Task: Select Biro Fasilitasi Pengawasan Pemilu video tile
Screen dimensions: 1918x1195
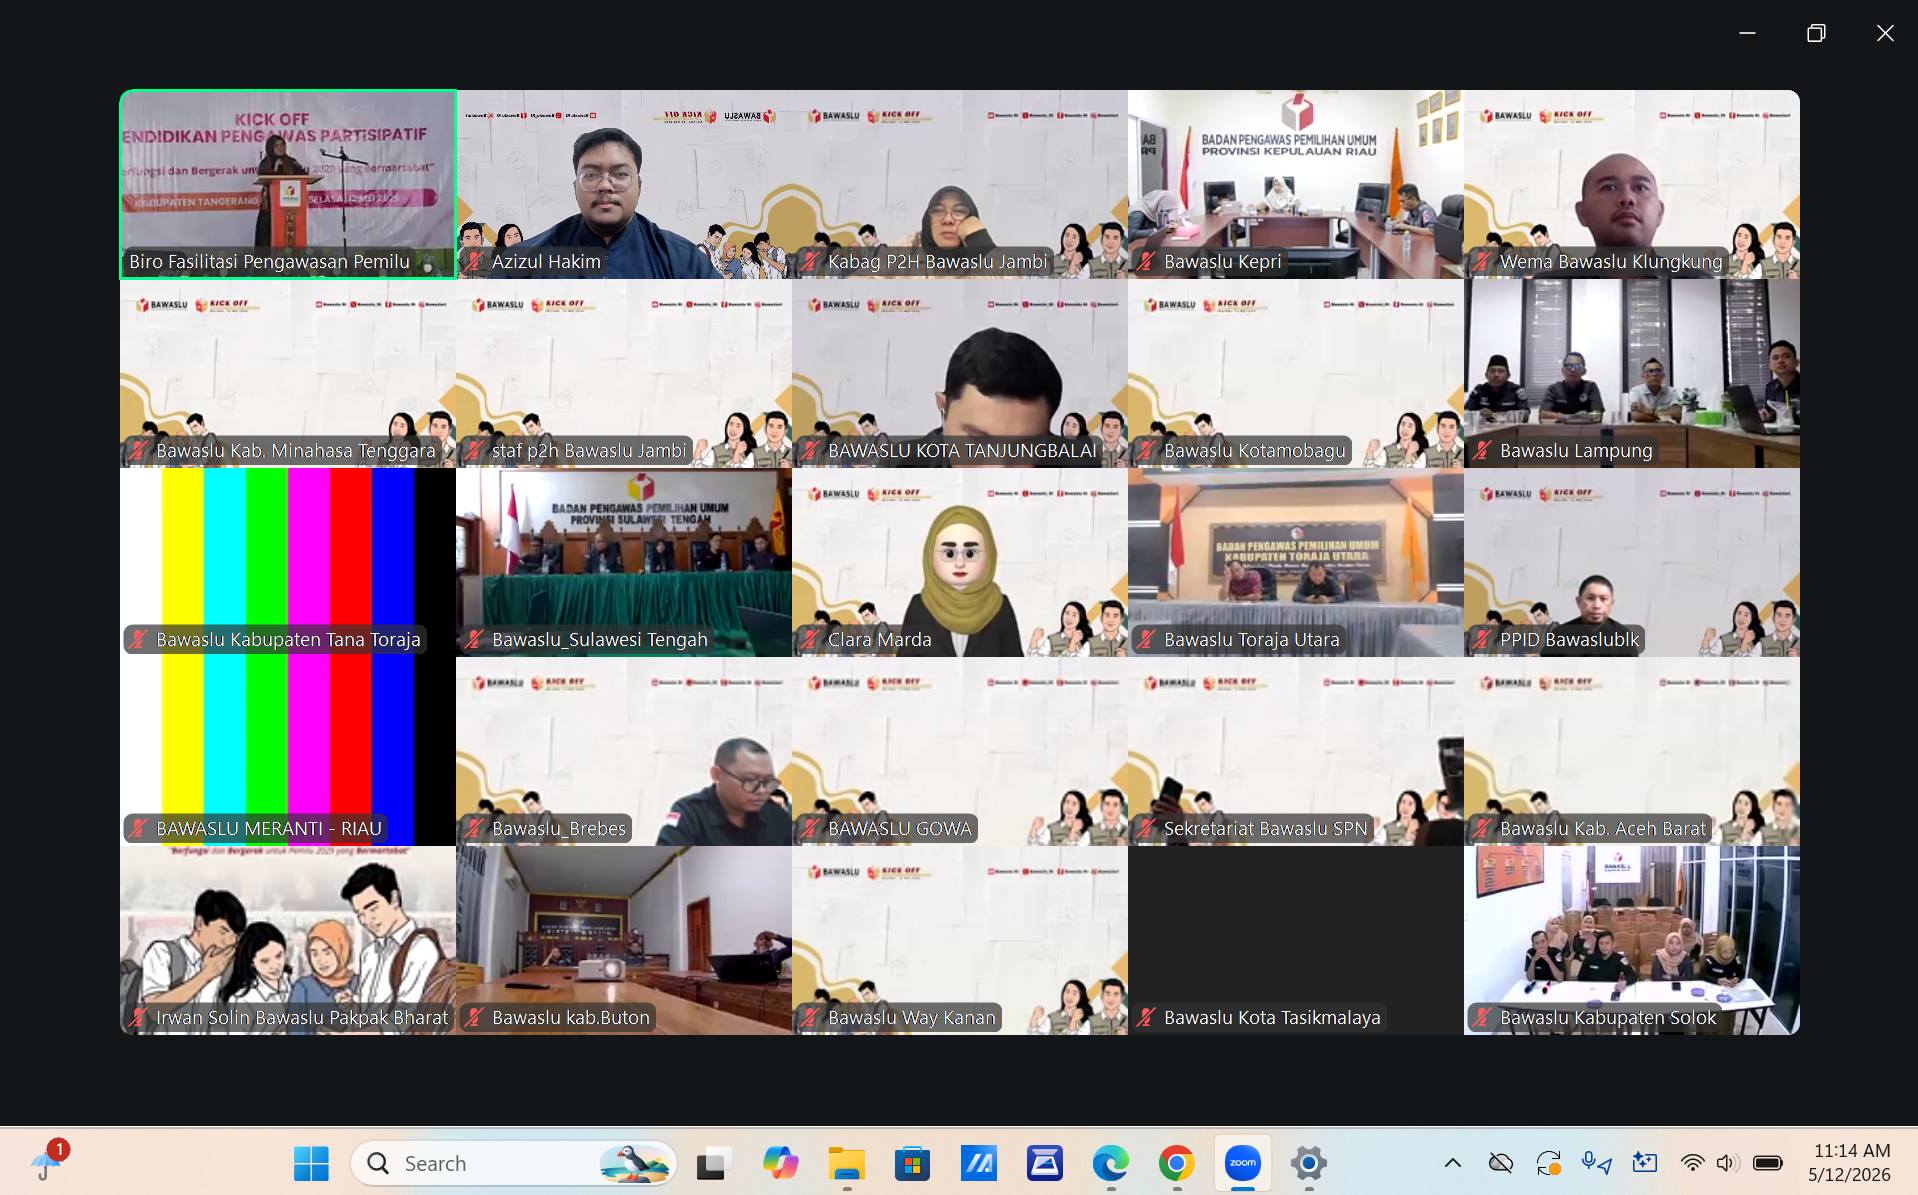Action: tap(288, 184)
